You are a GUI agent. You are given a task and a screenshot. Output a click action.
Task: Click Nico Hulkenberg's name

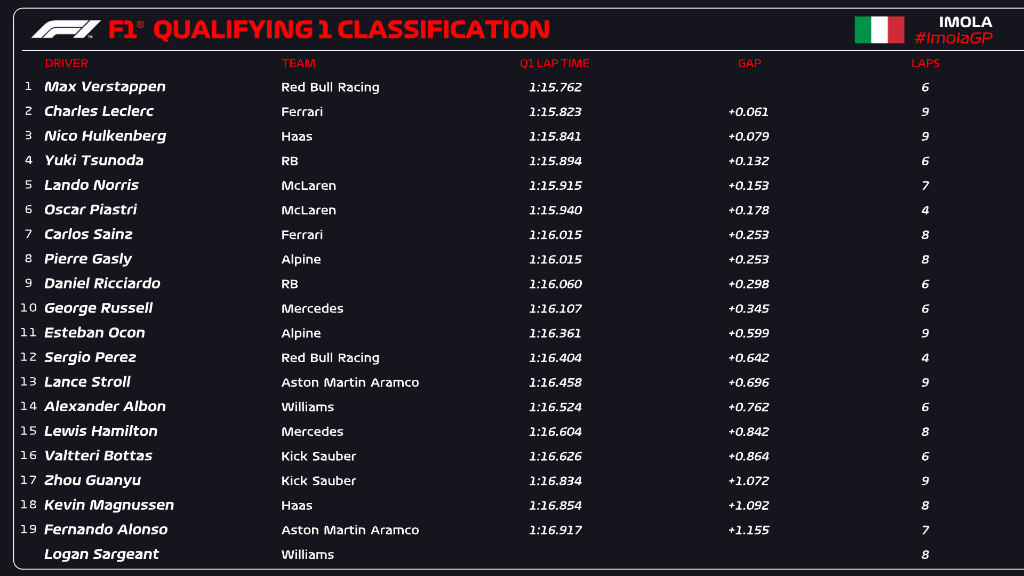105,136
